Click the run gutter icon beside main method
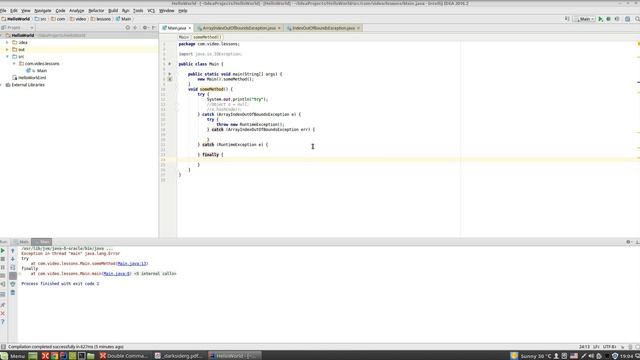 [170, 74]
